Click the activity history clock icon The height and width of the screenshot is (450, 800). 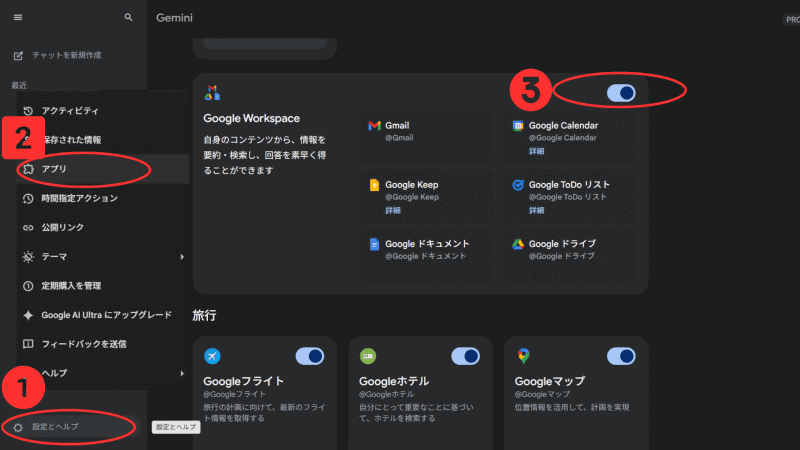(x=28, y=111)
